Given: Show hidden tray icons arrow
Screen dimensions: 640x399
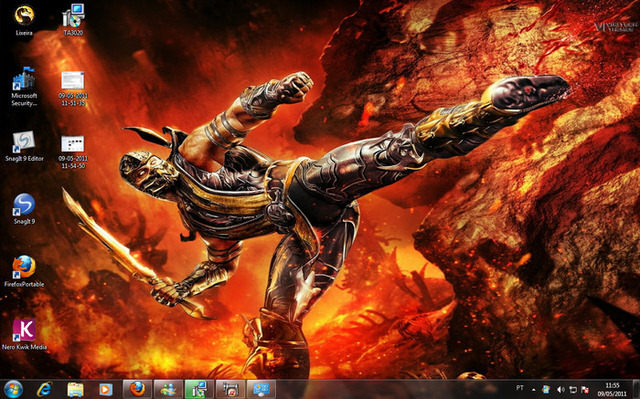Looking at the screenshot, I should point(533,389).
